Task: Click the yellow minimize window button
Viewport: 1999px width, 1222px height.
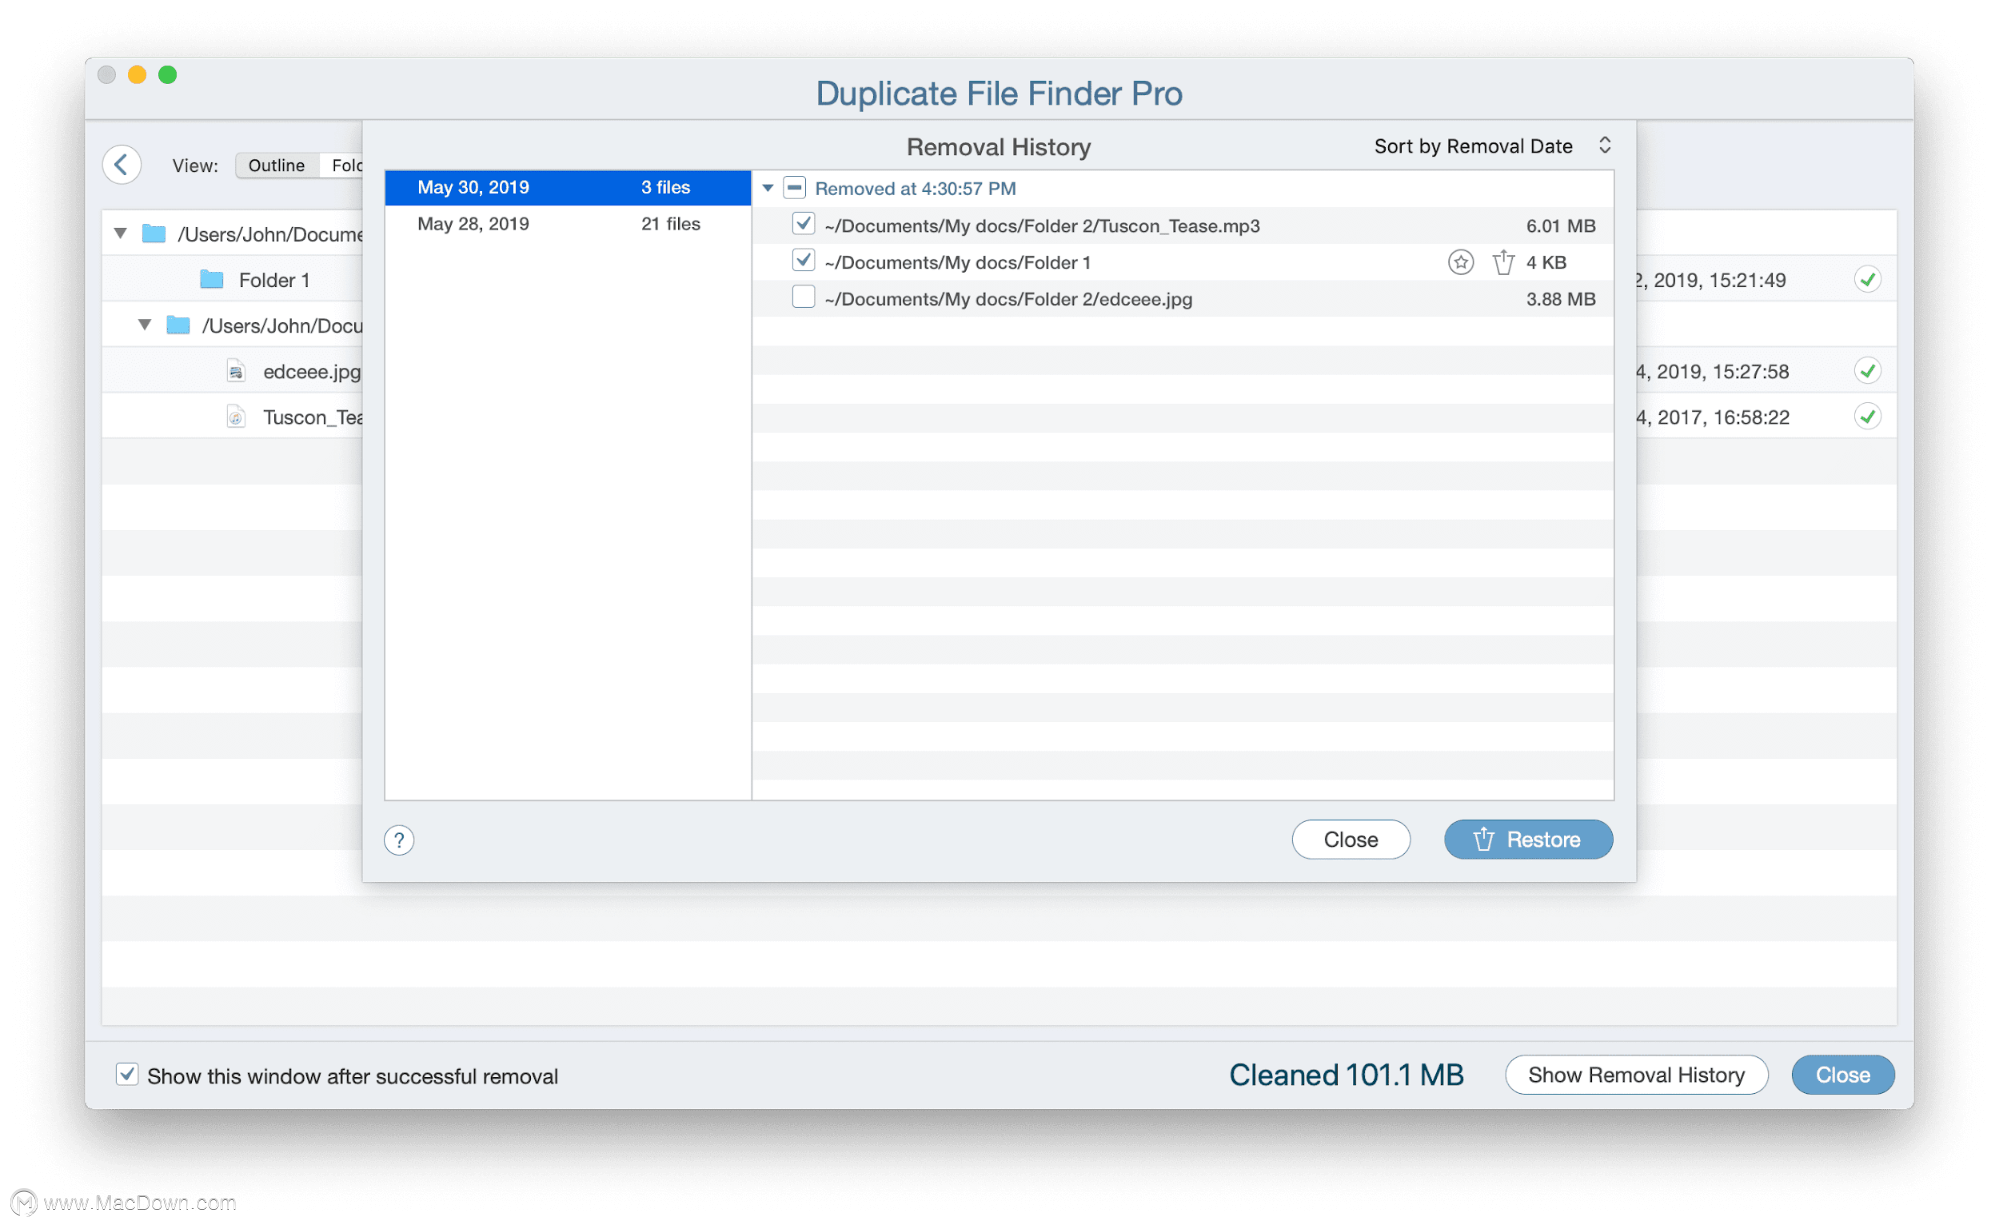Action: pyautogui.click(x=137, y=74)
